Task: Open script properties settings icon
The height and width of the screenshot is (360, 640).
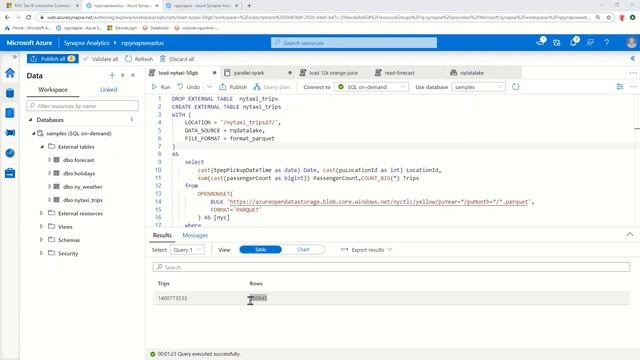Action: [x=620, y=87]
